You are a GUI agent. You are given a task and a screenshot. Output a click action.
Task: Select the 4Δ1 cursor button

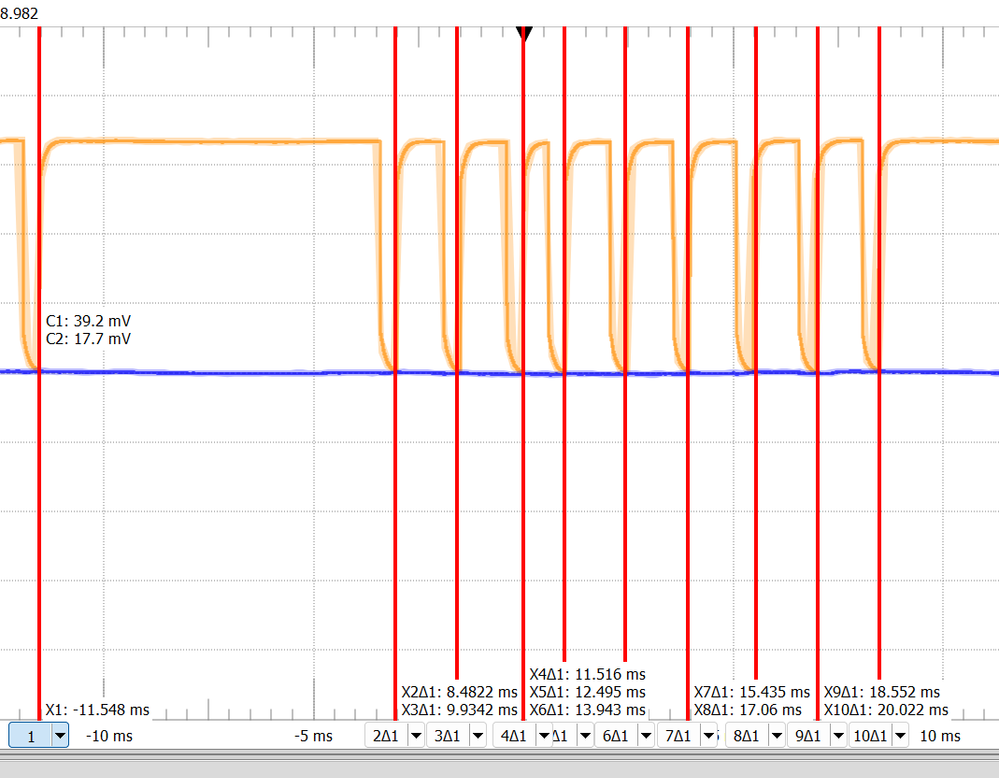click(x=514, y=736)
